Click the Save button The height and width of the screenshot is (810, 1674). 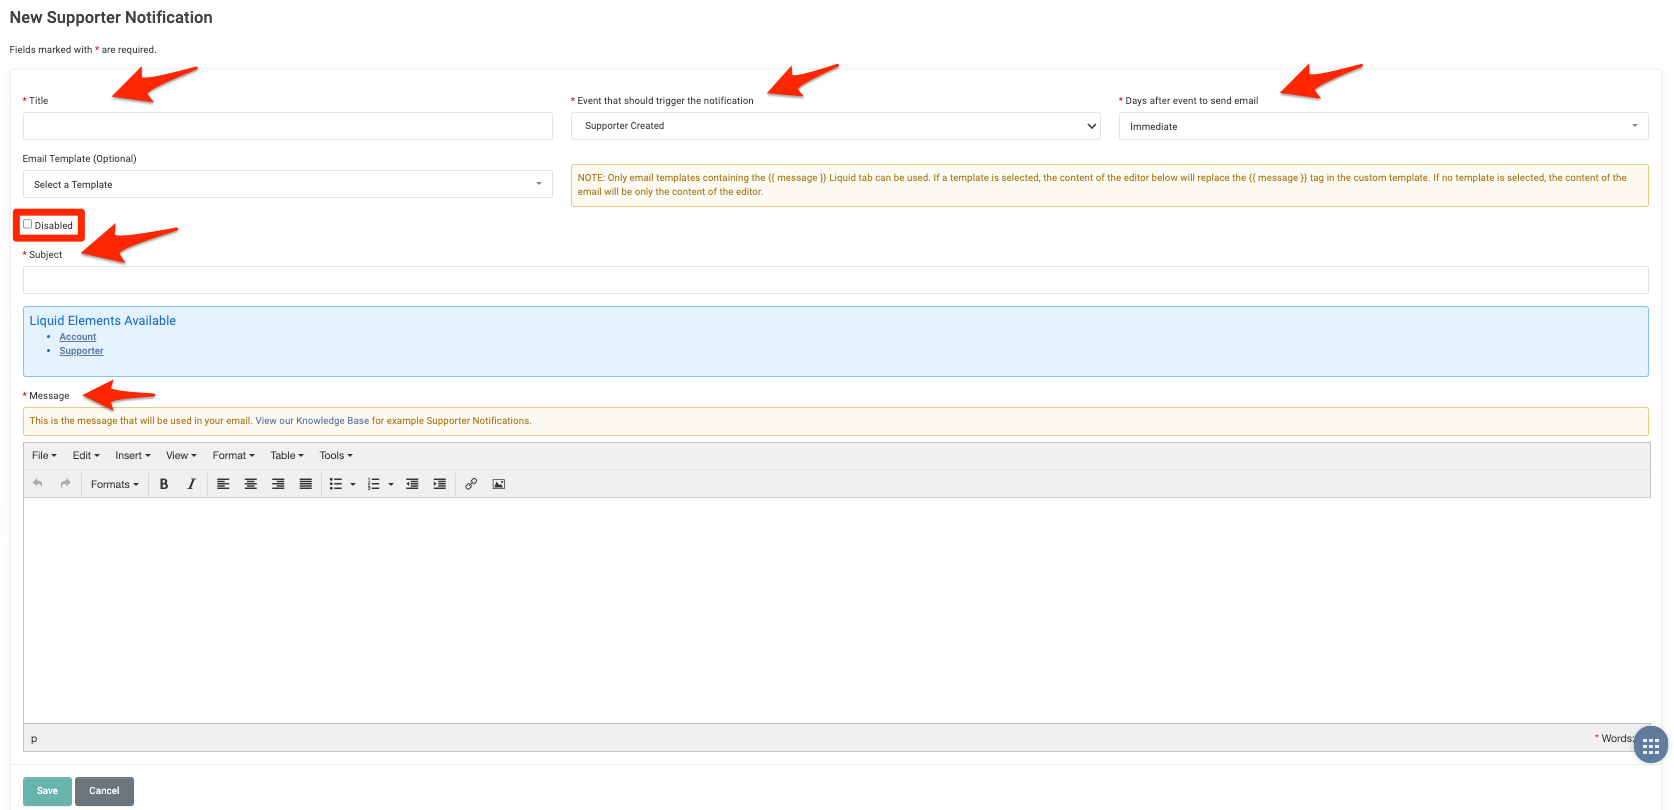[47, 791]
